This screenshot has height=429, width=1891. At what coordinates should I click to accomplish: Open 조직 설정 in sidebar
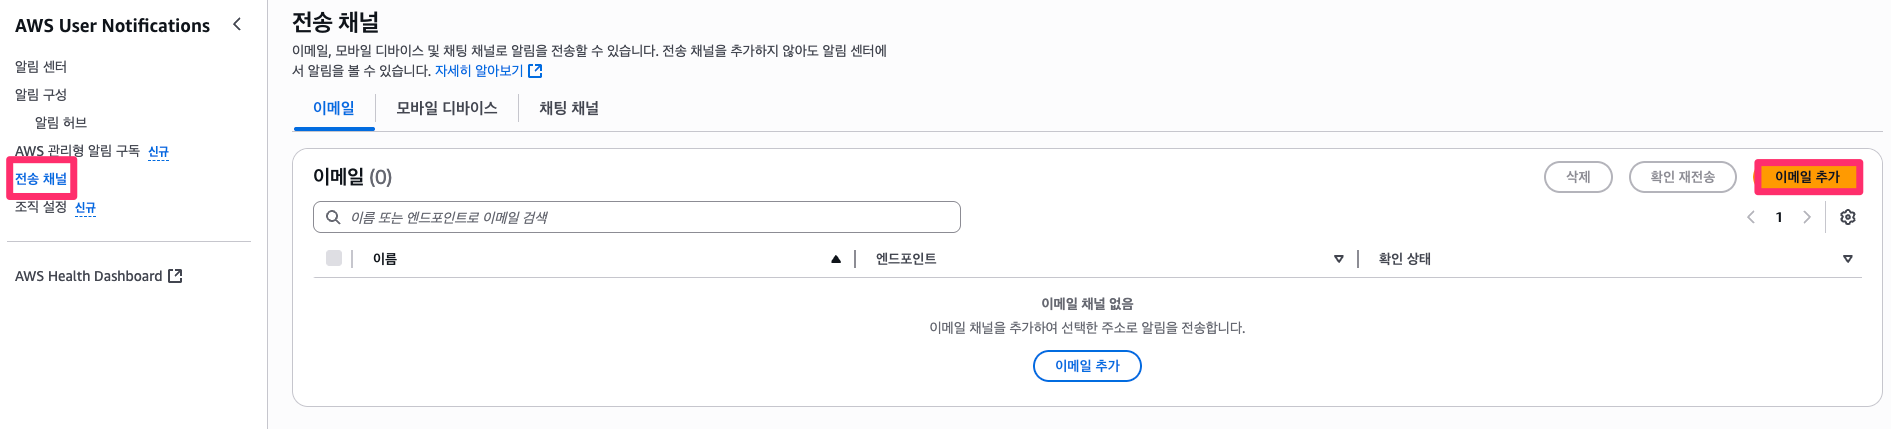point(41,207)
